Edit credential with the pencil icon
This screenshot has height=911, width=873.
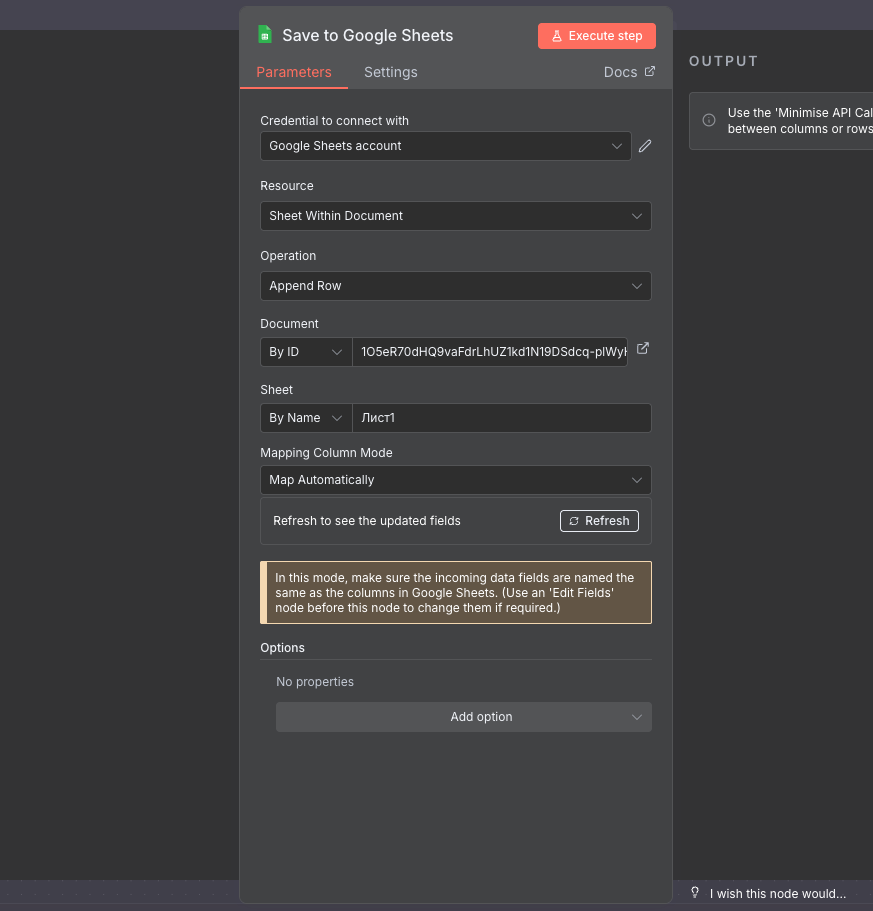645,146
